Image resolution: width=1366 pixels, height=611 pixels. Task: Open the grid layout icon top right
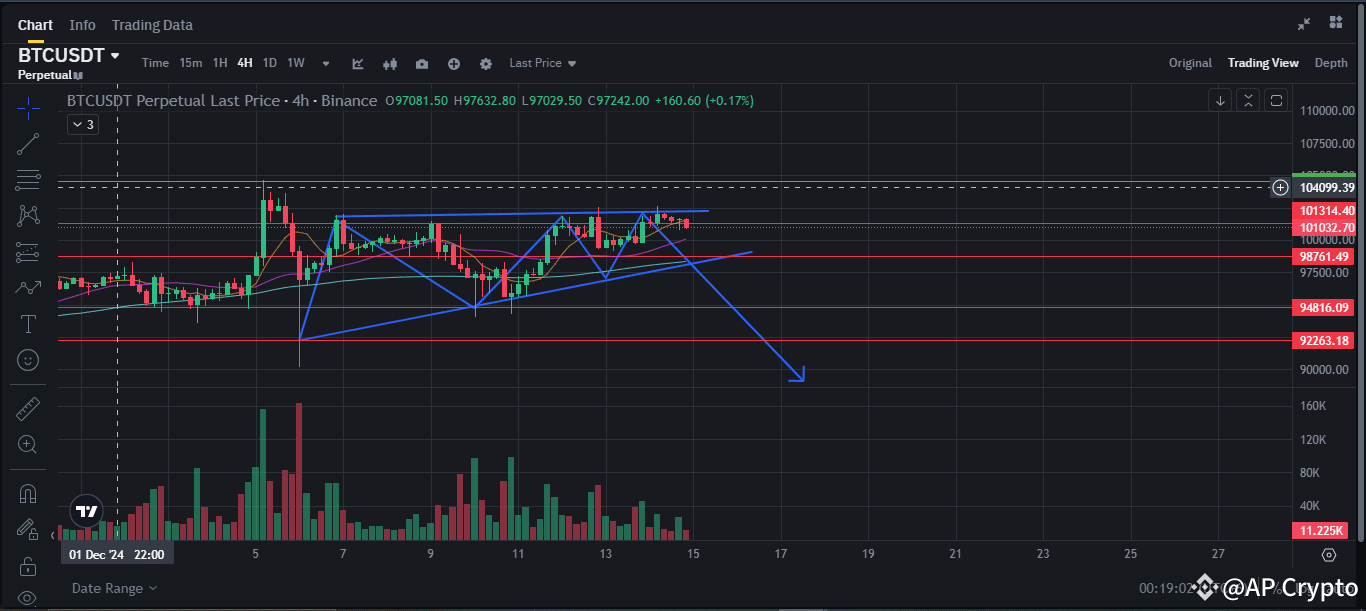(x=1336, y=23)
